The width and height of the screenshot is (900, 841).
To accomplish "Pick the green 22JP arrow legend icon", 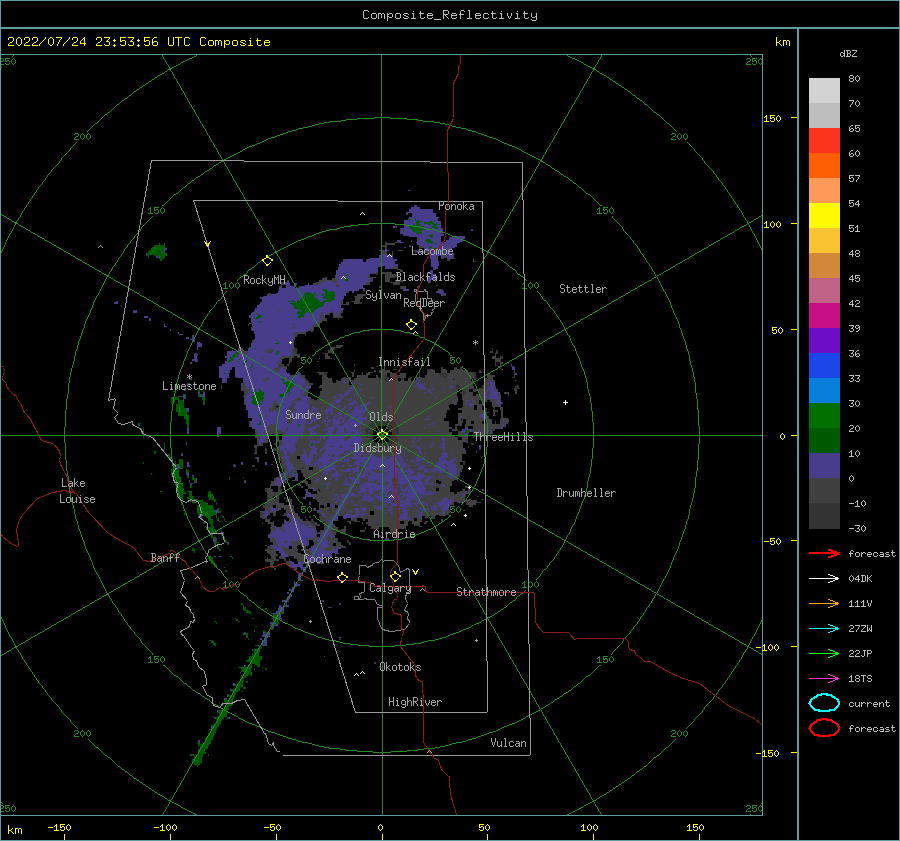I will [824, 653].
